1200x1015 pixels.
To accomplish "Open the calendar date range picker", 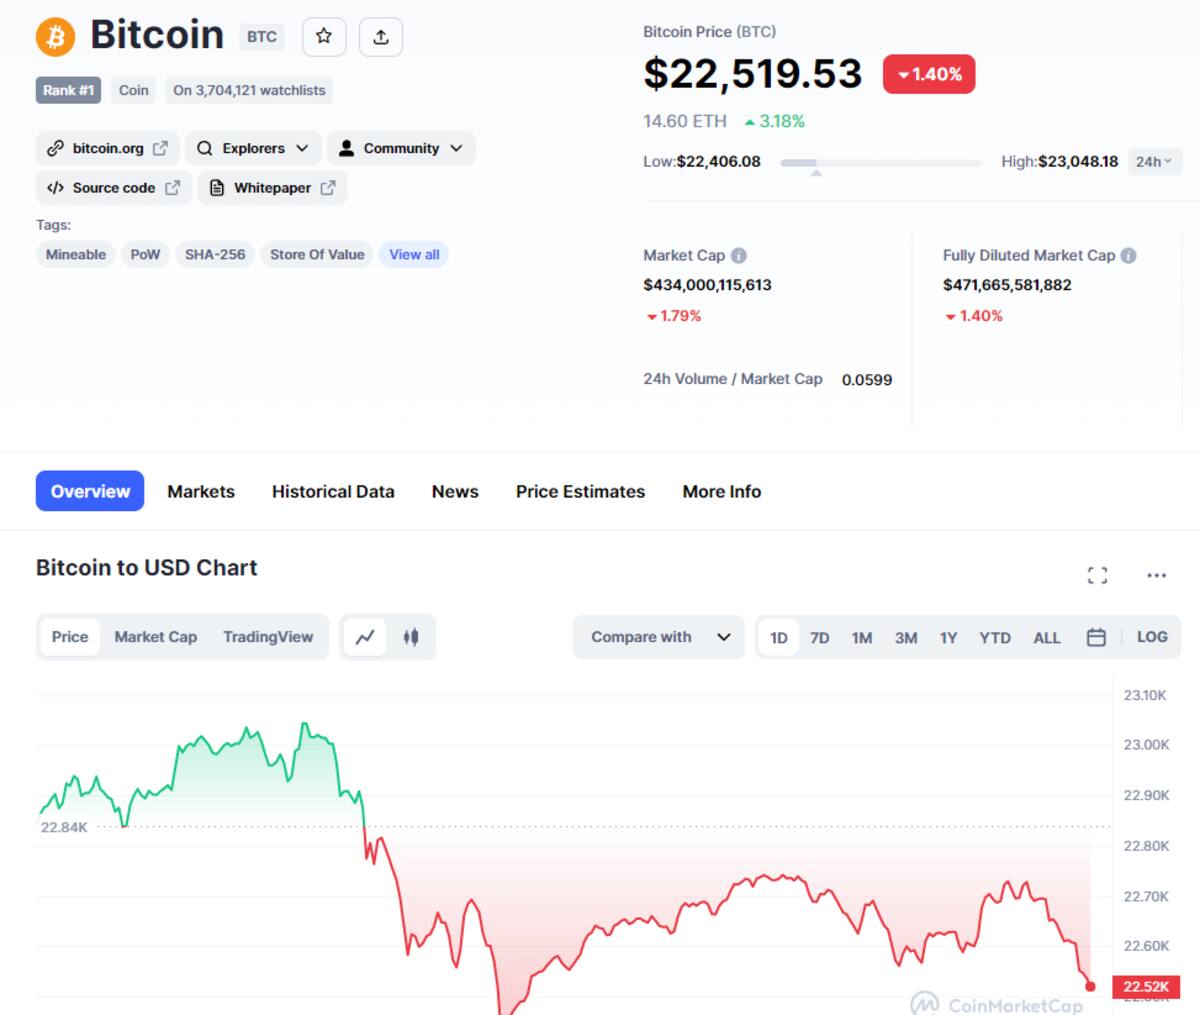I will 1096,637.
